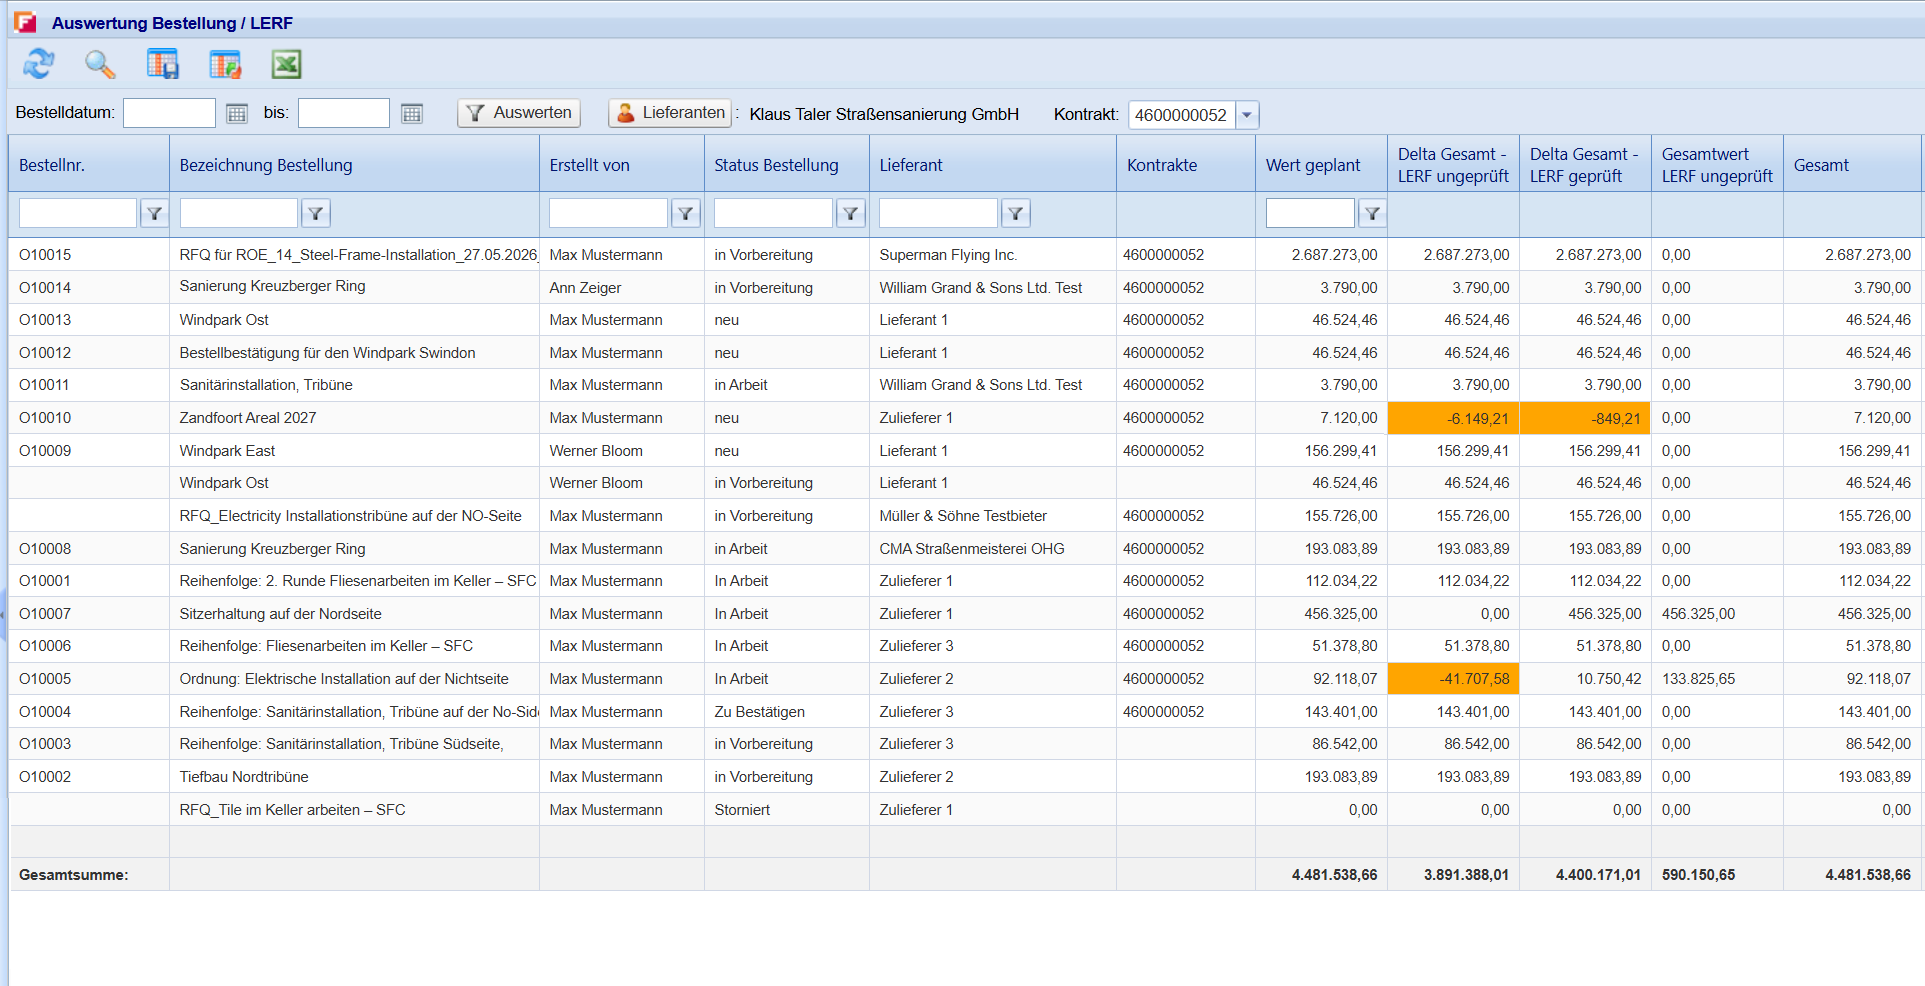
Task: Open the filter options for Lieferant column
Action: [1015, 213]
